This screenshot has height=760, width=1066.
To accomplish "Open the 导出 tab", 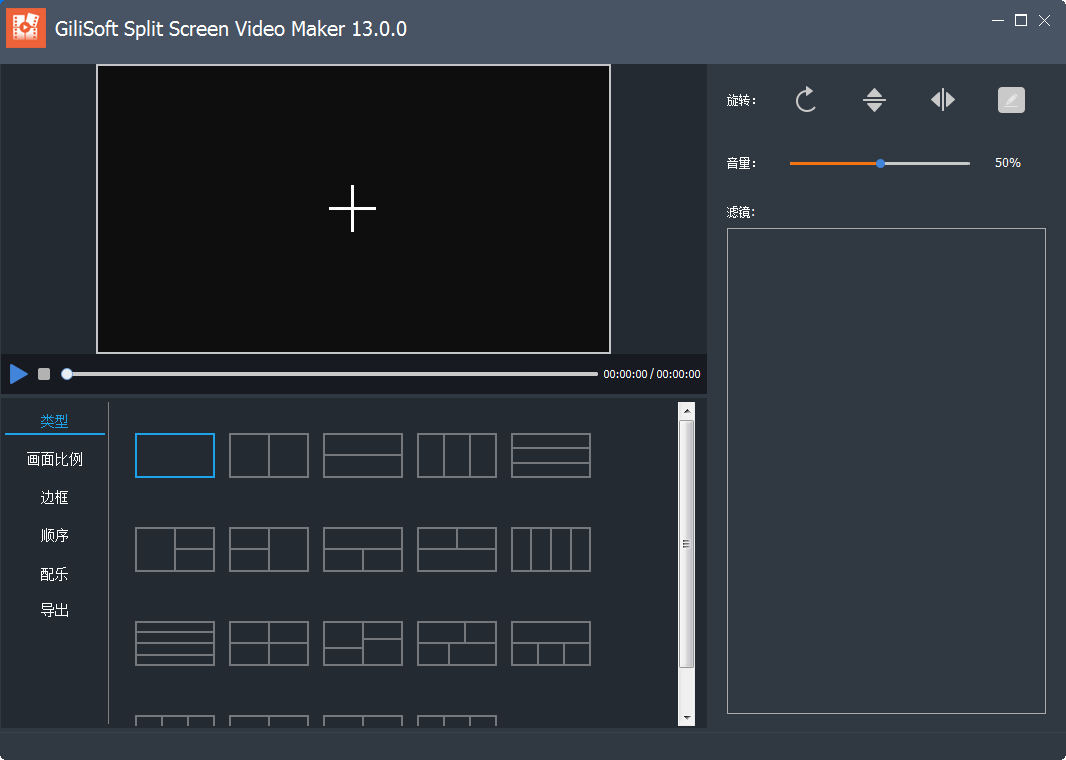I will tap(54, 610).
